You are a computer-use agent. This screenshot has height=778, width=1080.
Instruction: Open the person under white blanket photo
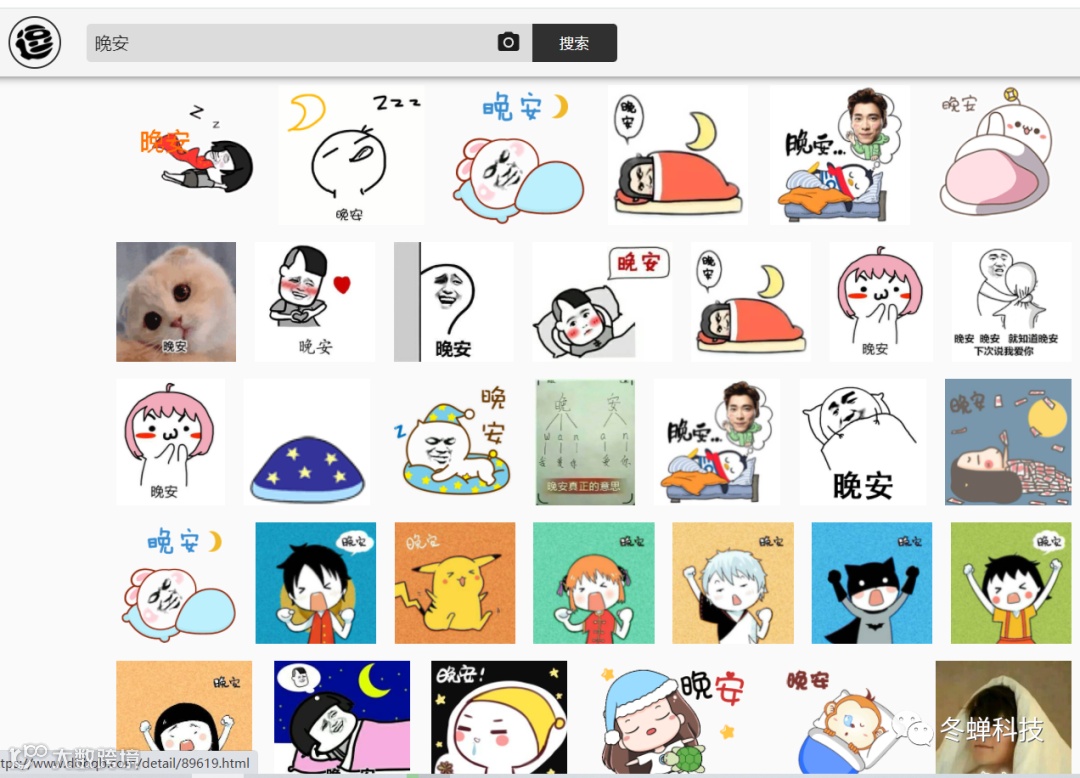coord(1004,716)
